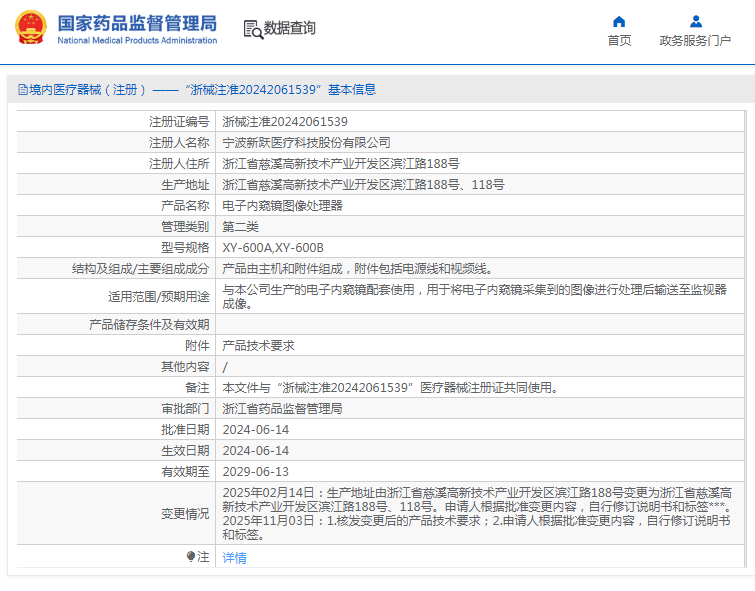Image resolution: width=755 pixels, height=591 pixels.
Task: Select model value XY-600A,XY-600B
Action: (273, 248)
